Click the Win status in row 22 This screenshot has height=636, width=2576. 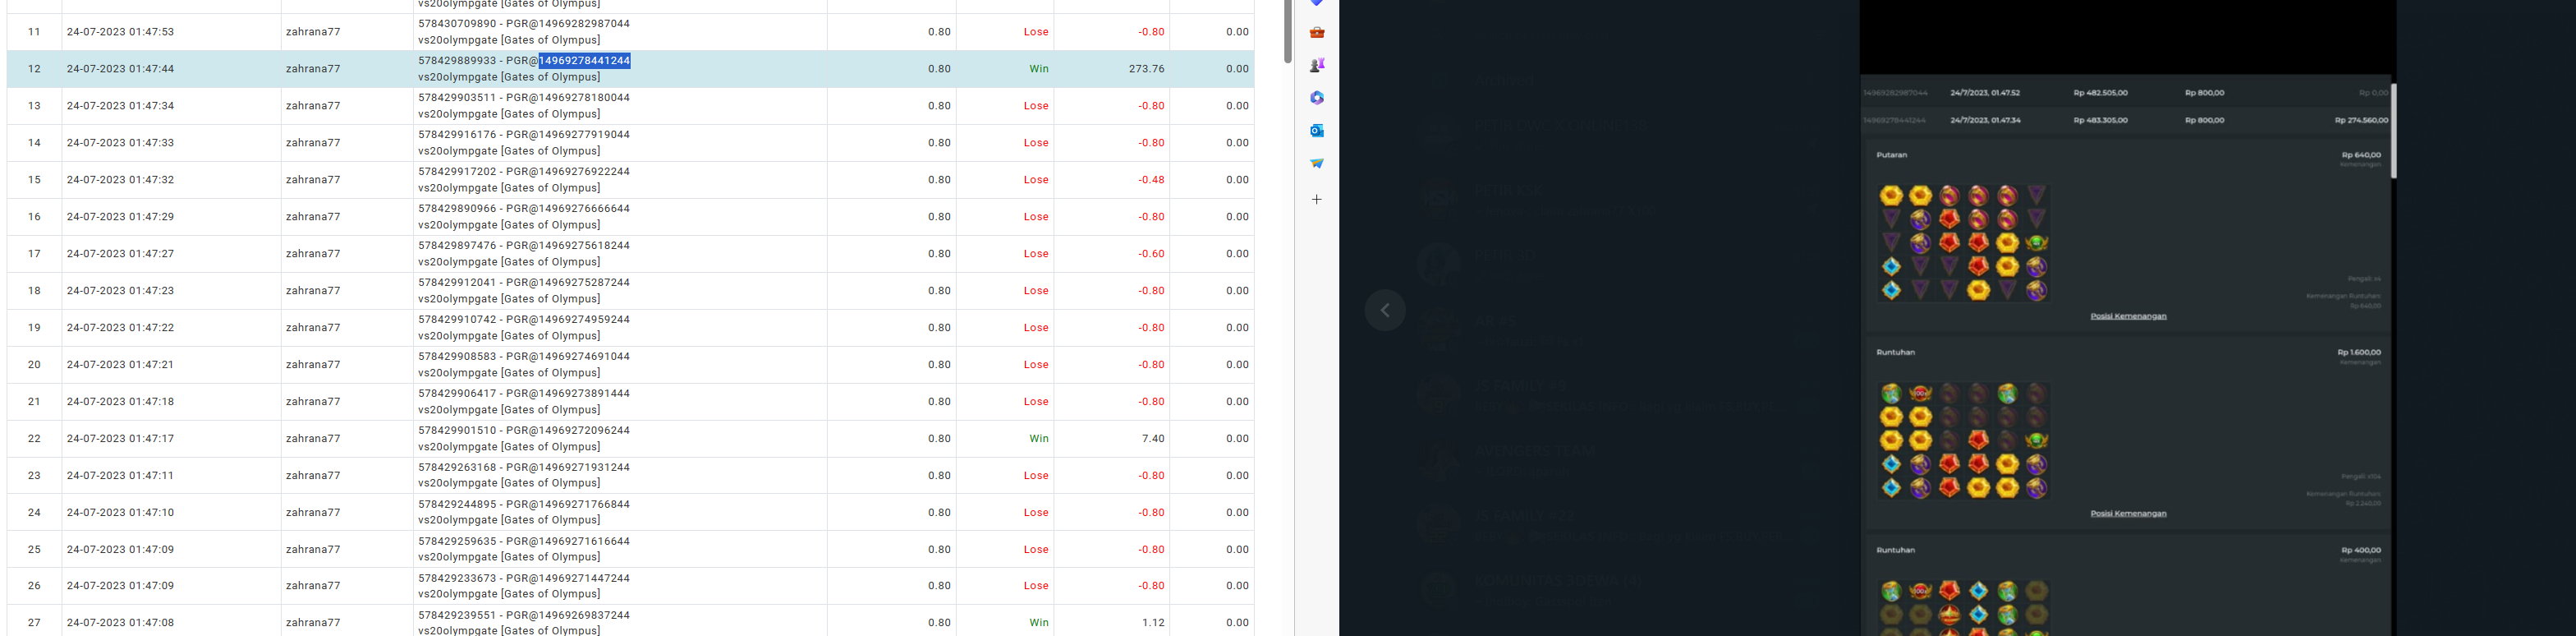tap(1039, 439)
